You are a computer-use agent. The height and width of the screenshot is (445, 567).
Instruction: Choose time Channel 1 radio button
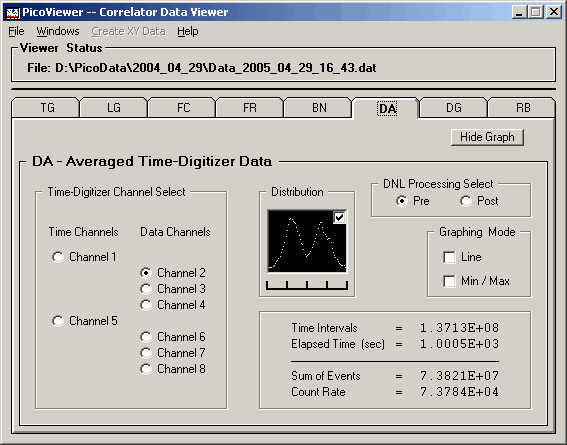tap(58, 257)
